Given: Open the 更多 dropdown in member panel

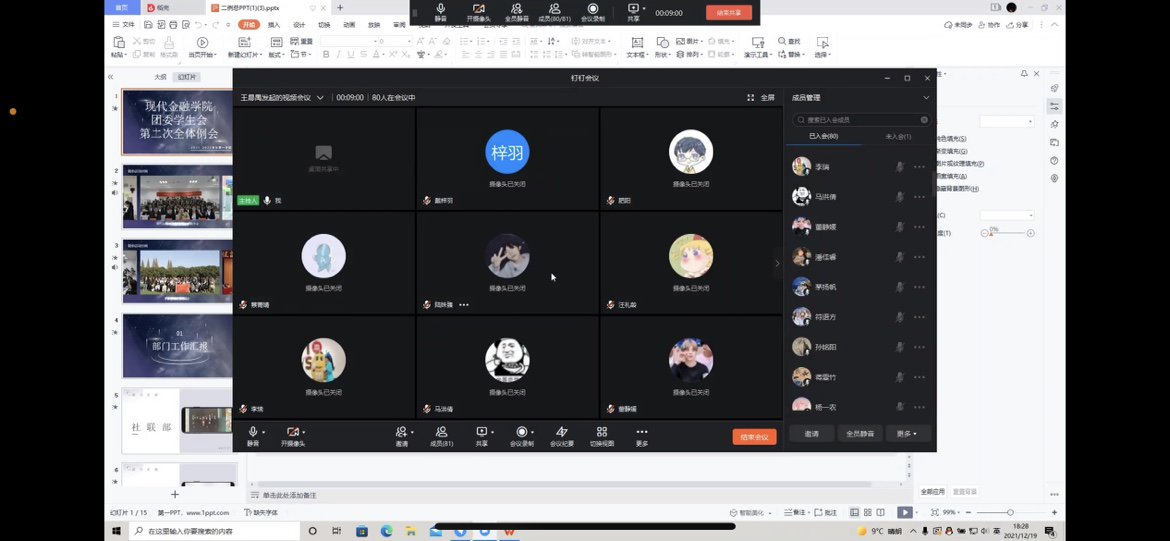Looking at the screenshot, I should coord(907,434).
